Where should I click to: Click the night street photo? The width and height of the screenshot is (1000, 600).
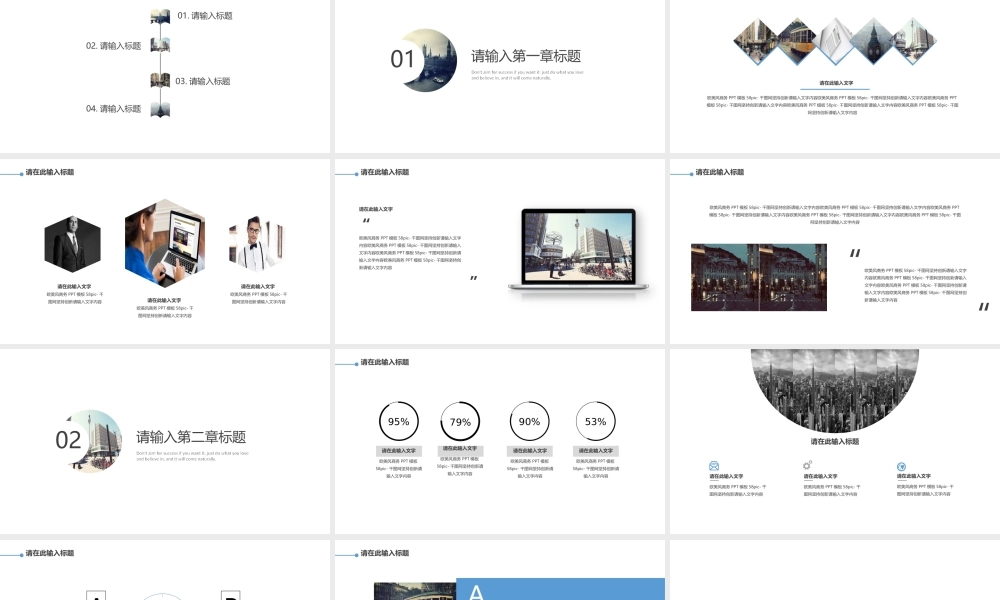pyautogui.click(x=759, y=277)
